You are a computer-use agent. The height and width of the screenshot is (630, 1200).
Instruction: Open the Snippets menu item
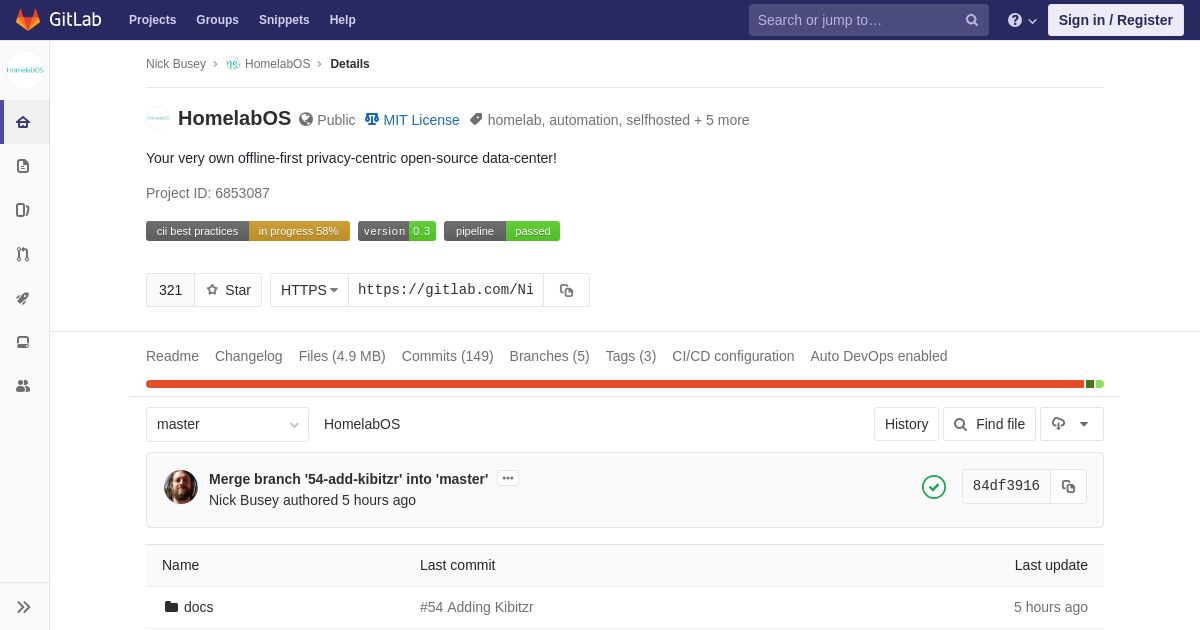[284, 20]
